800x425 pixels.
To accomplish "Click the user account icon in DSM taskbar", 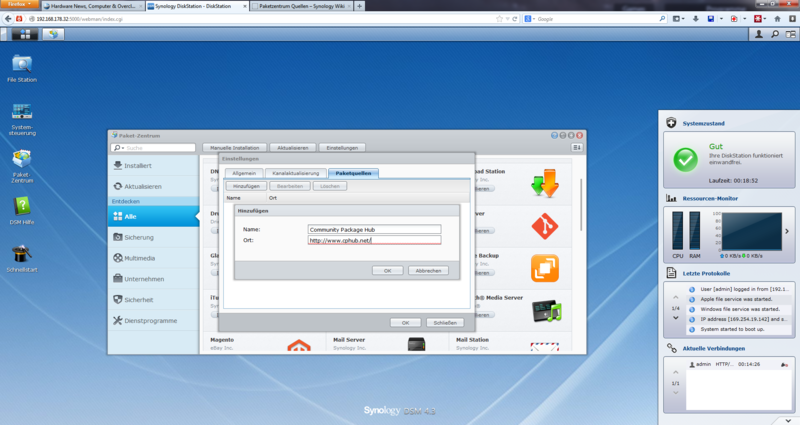I will (x=759, y=34).
